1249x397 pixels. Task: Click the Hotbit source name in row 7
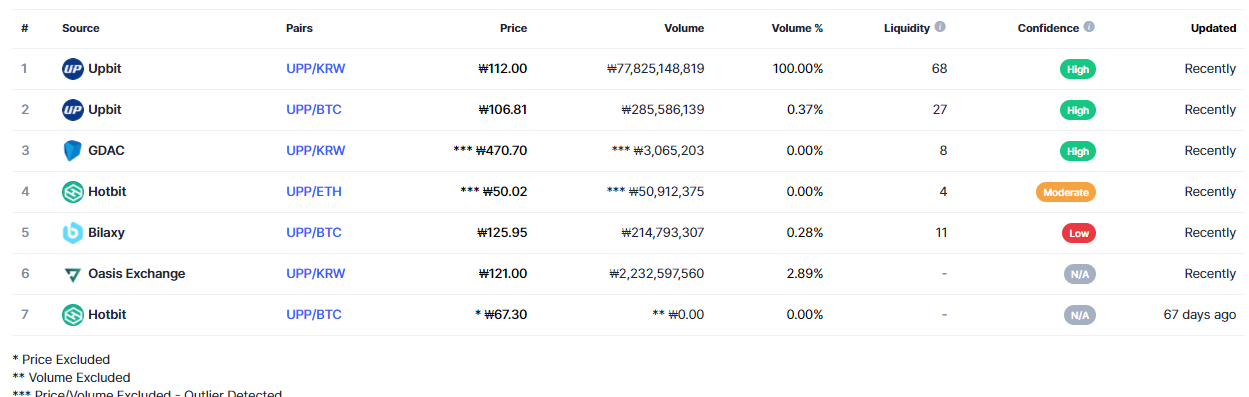coord(107,315)
